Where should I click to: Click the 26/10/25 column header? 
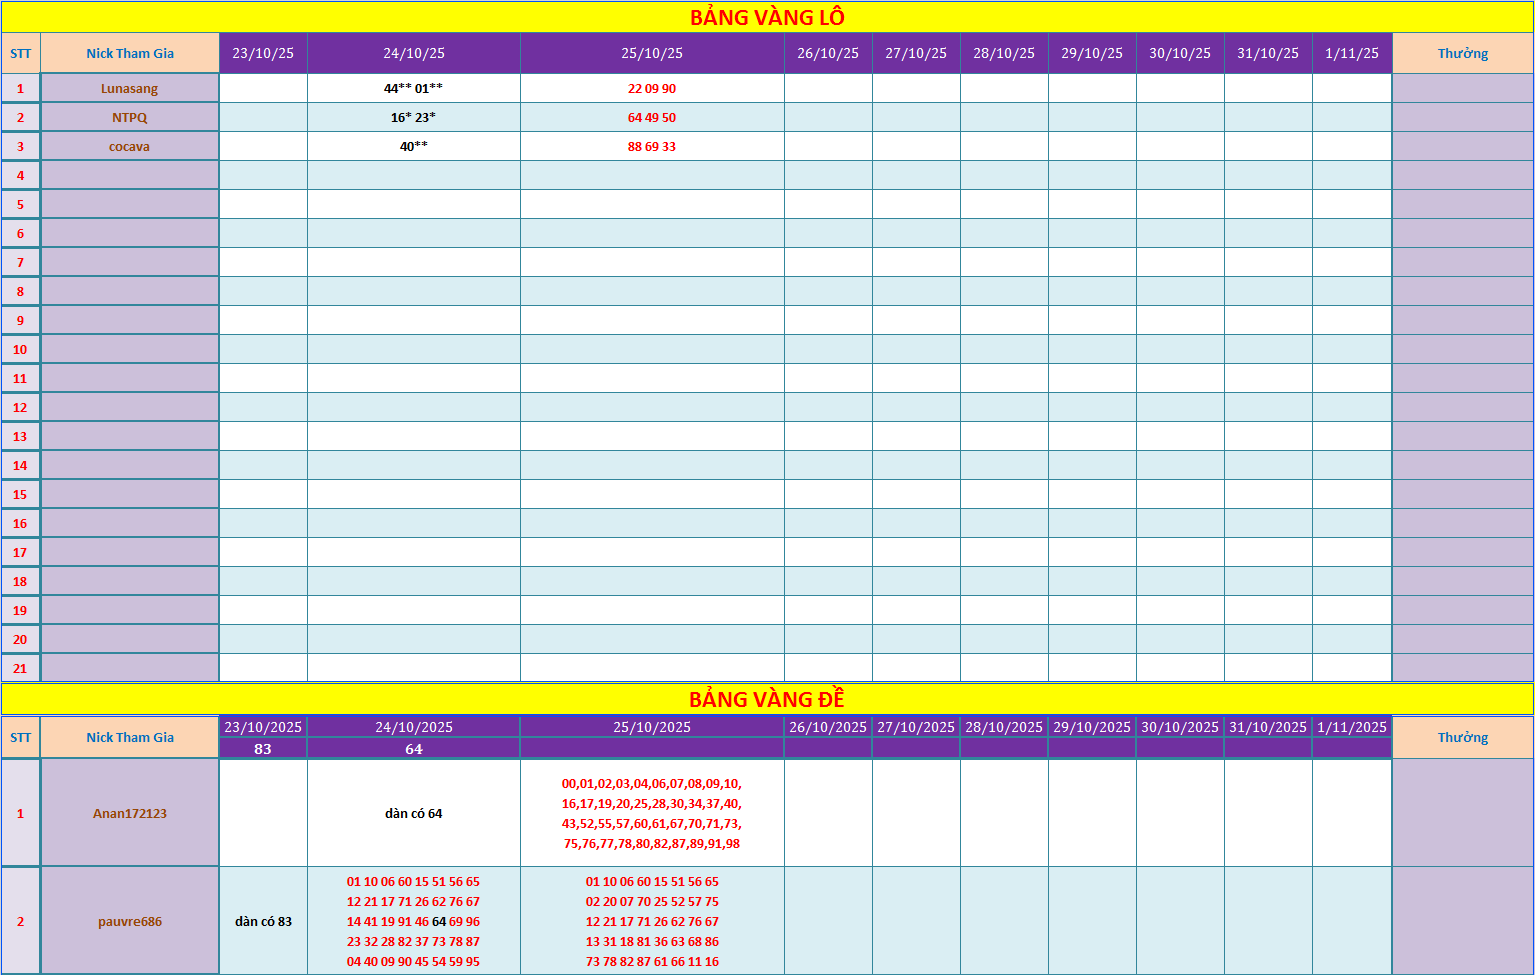click(828, 54)
